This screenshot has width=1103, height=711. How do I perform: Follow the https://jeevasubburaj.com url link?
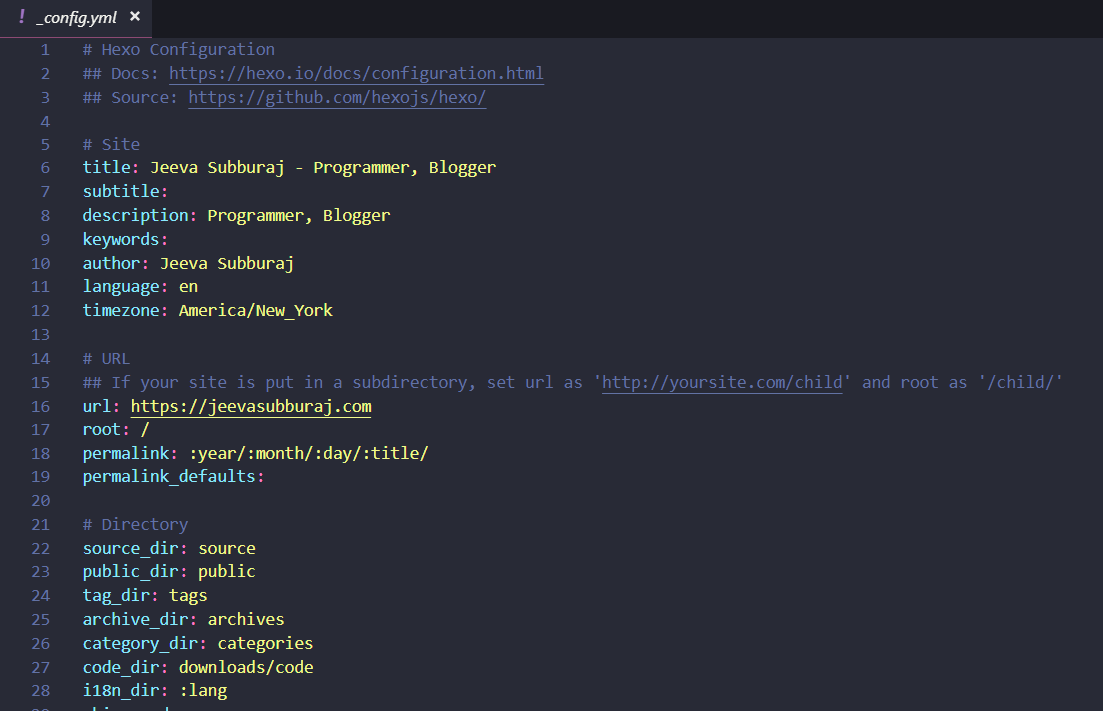point(251,406)
